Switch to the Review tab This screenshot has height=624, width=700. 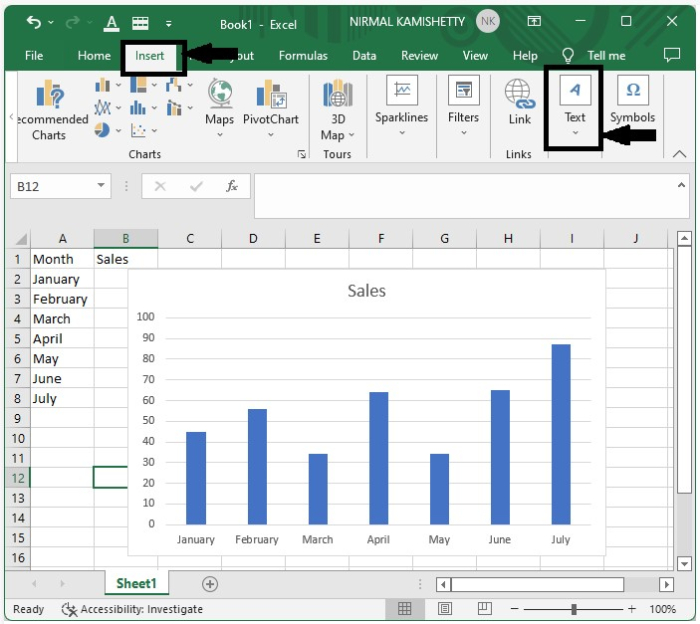pyautogui.click(x=419, y=56)
